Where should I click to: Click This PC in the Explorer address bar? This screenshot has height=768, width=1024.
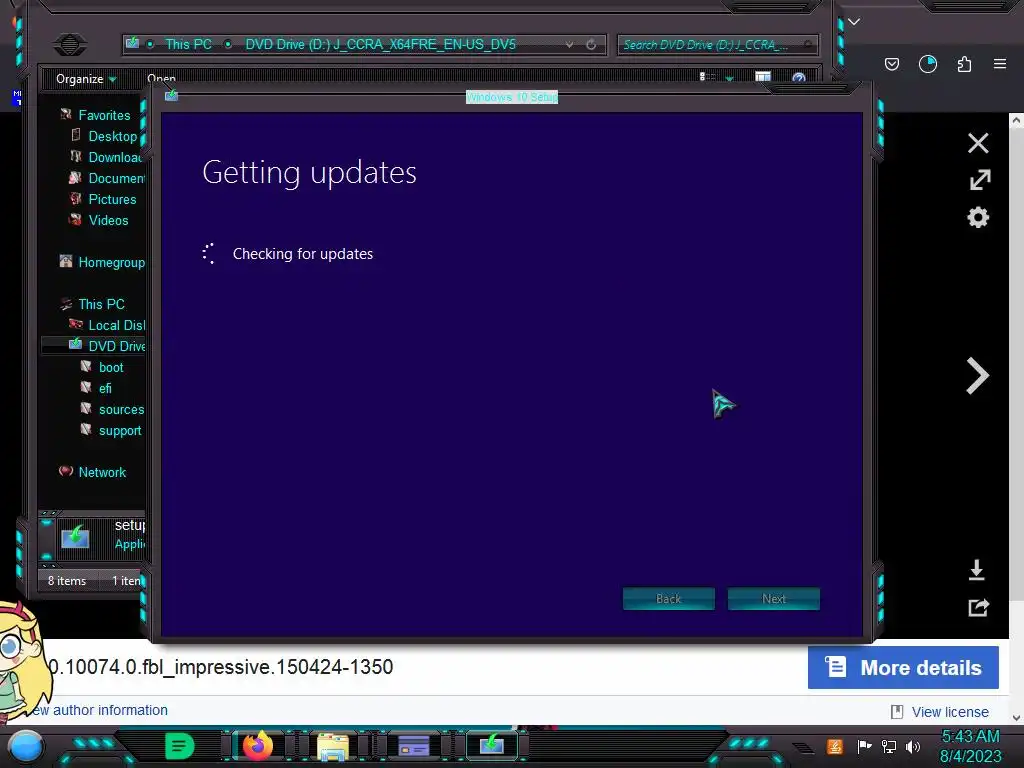click(188, 44)
